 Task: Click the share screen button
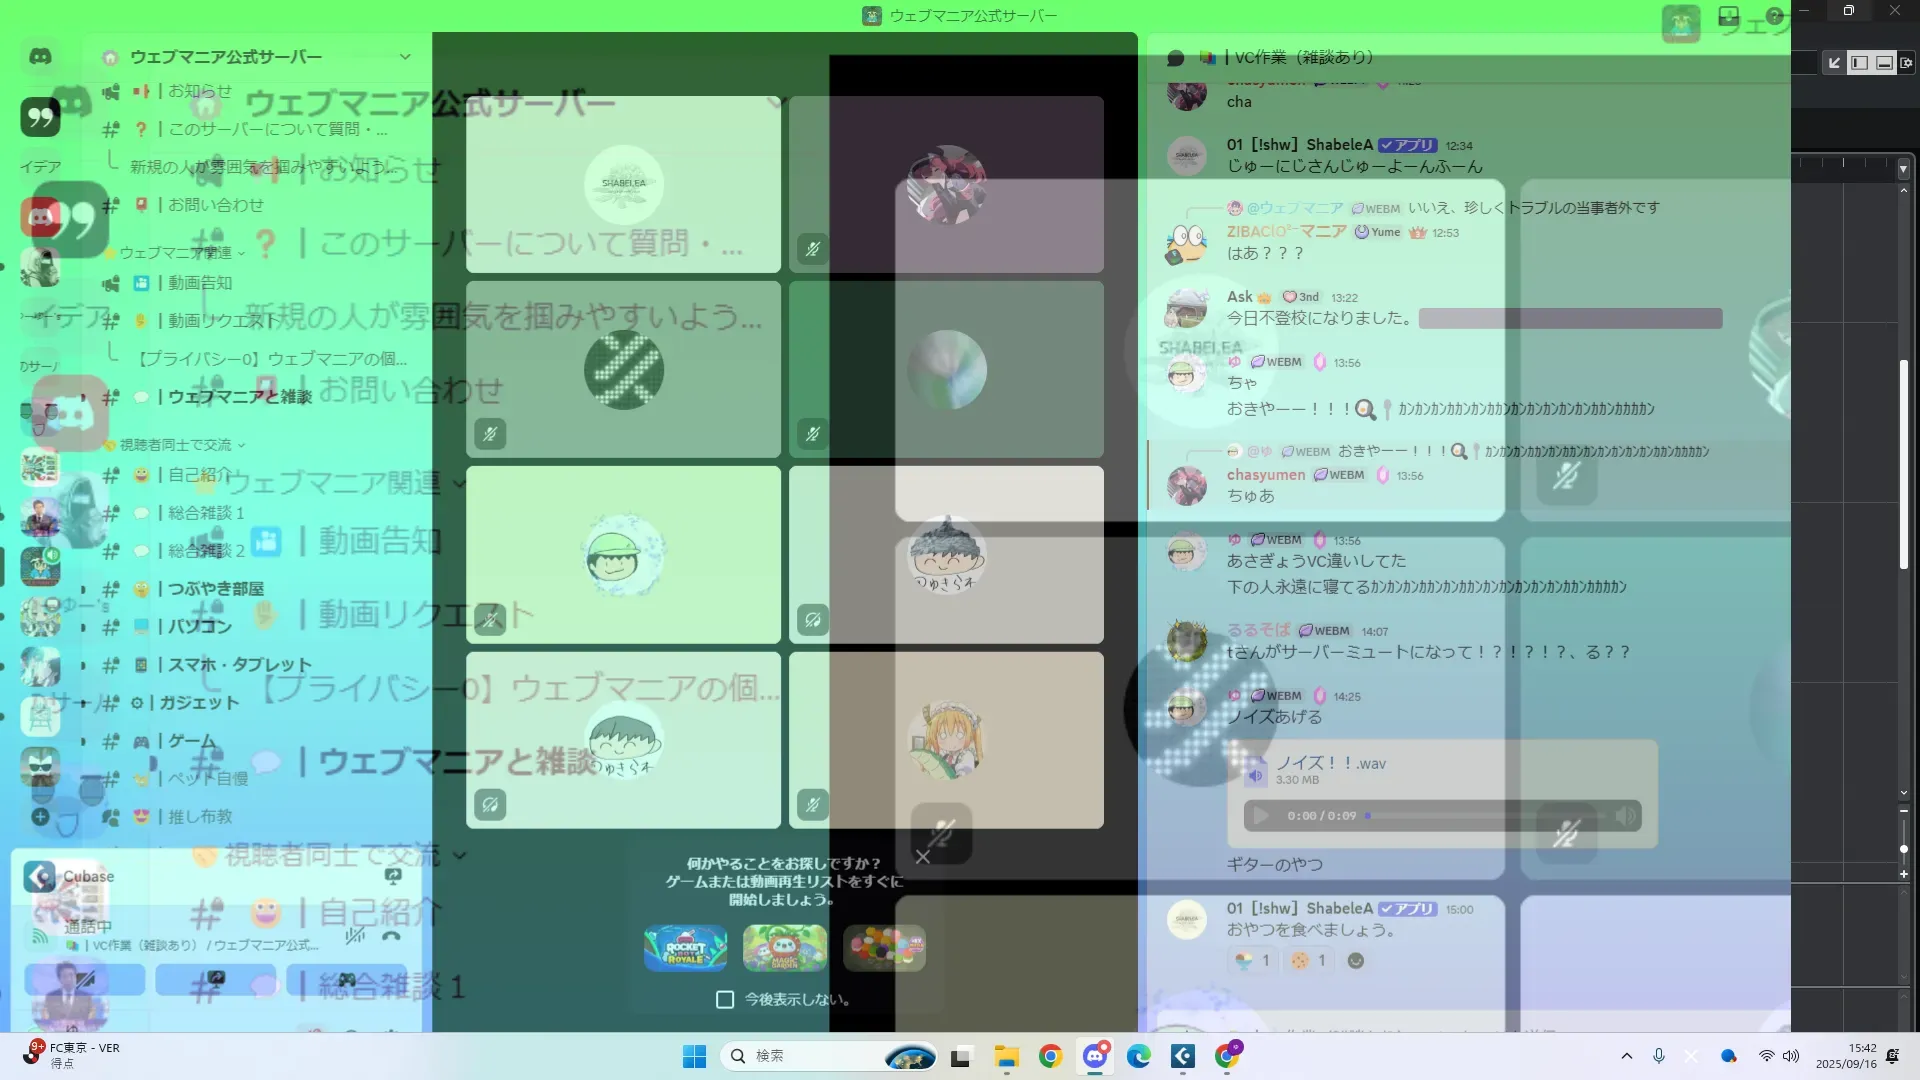click(215, 979)
